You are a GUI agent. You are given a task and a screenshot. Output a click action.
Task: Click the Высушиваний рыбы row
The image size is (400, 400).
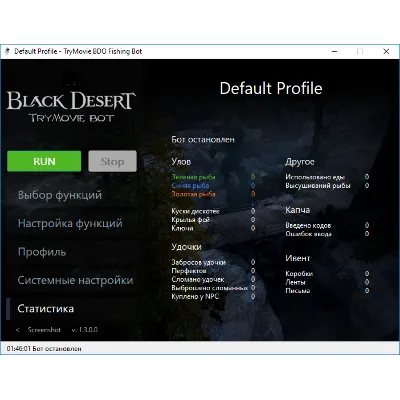pos(327,186)
